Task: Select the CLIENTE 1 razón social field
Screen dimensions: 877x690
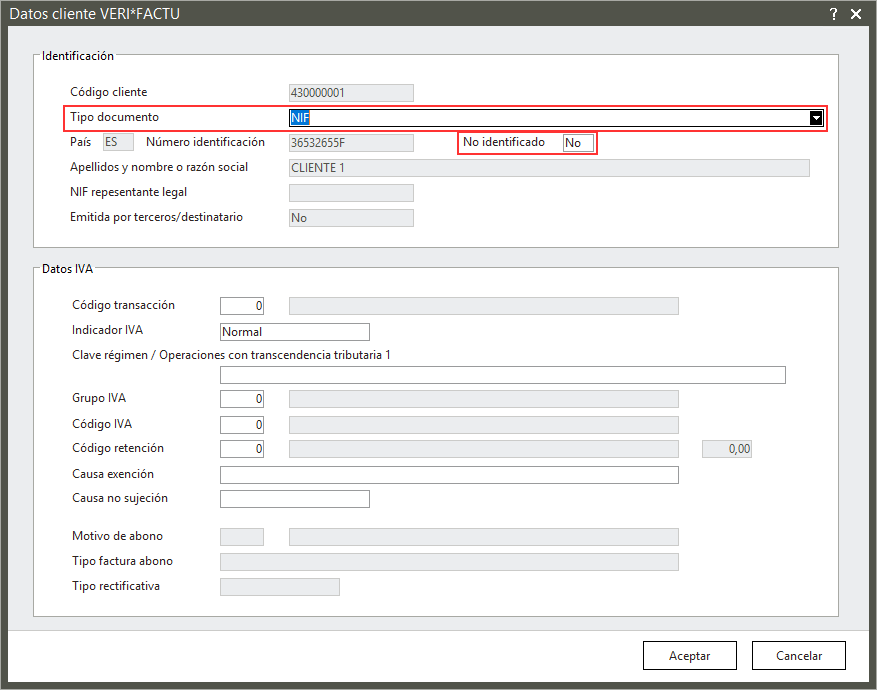Action: tap(548, 168)
